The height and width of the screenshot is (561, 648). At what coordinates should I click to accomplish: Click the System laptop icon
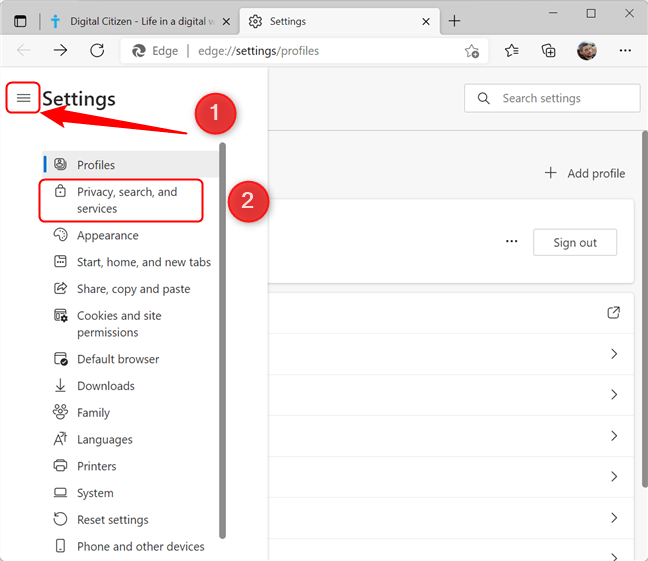pyautogui.click(x=60, y=492)
